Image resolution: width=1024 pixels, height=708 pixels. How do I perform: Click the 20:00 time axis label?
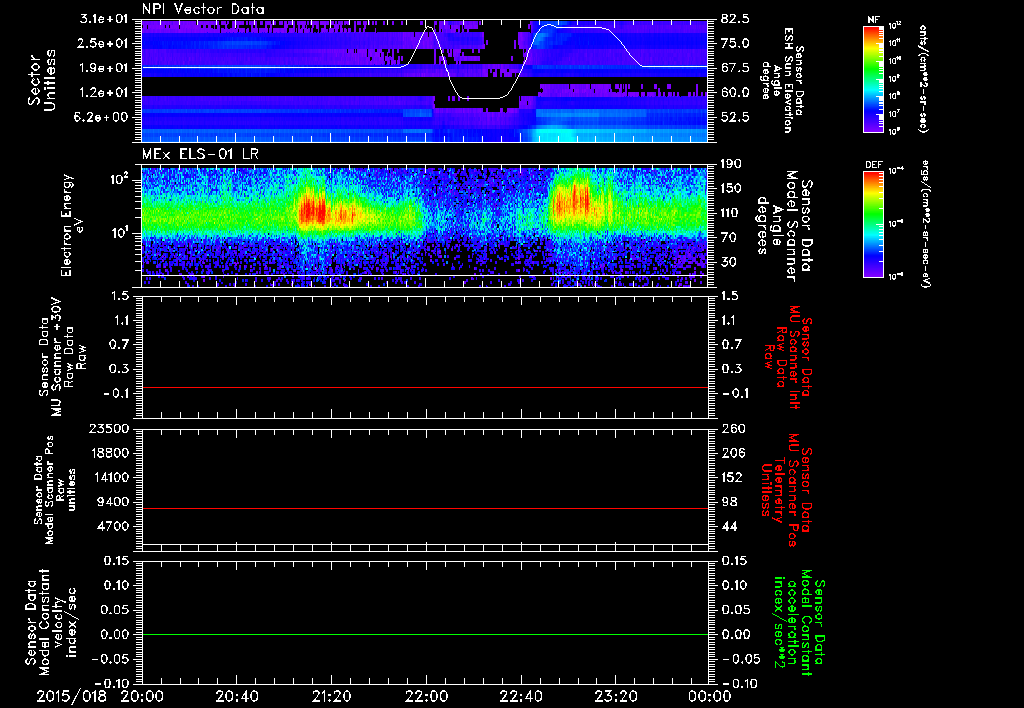click(142, 696)
